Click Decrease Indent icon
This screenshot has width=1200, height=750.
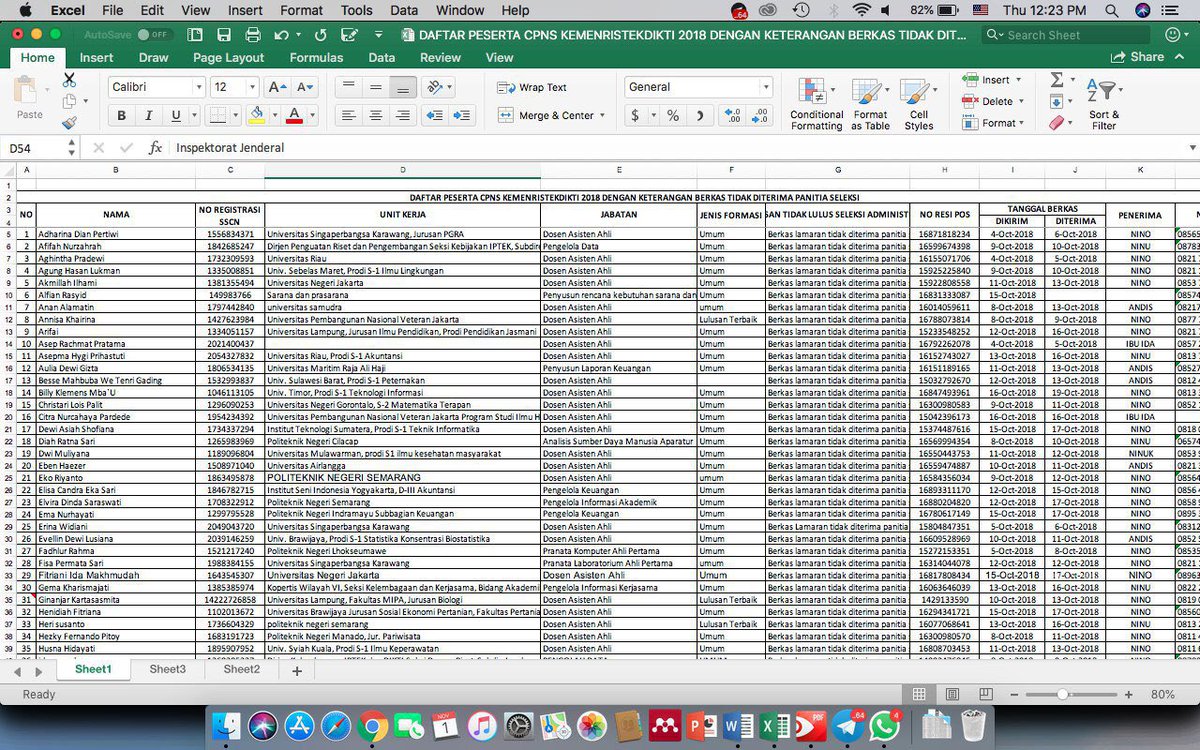pos(435,115)
